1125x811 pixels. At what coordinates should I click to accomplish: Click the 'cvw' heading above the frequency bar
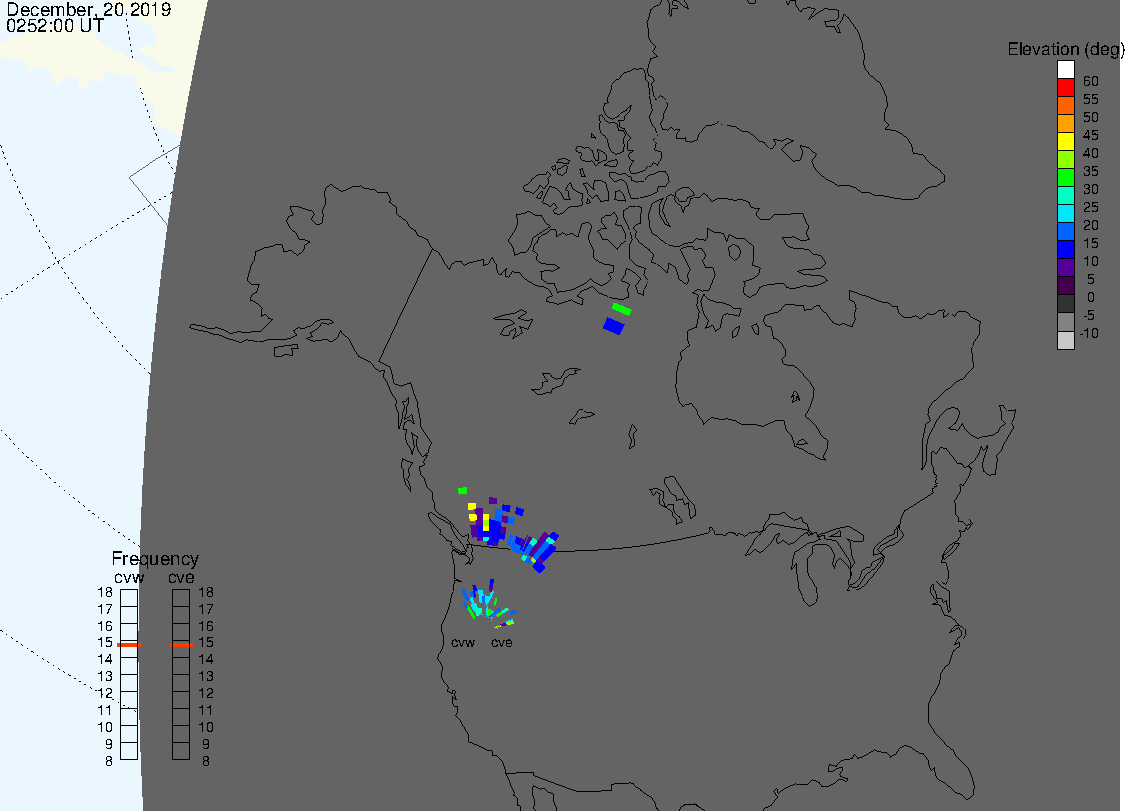pyautogui.click(x=129, y=578)
